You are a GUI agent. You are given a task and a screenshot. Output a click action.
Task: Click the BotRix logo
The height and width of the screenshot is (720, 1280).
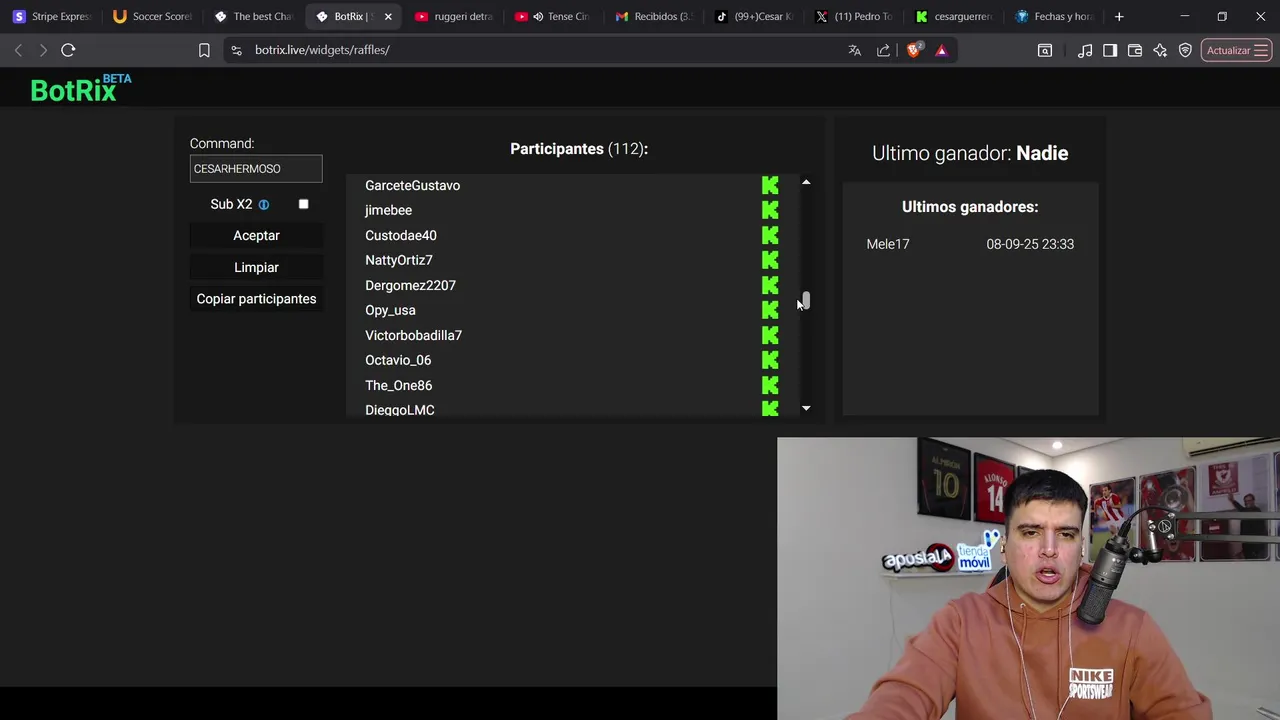tap(80, 89)
